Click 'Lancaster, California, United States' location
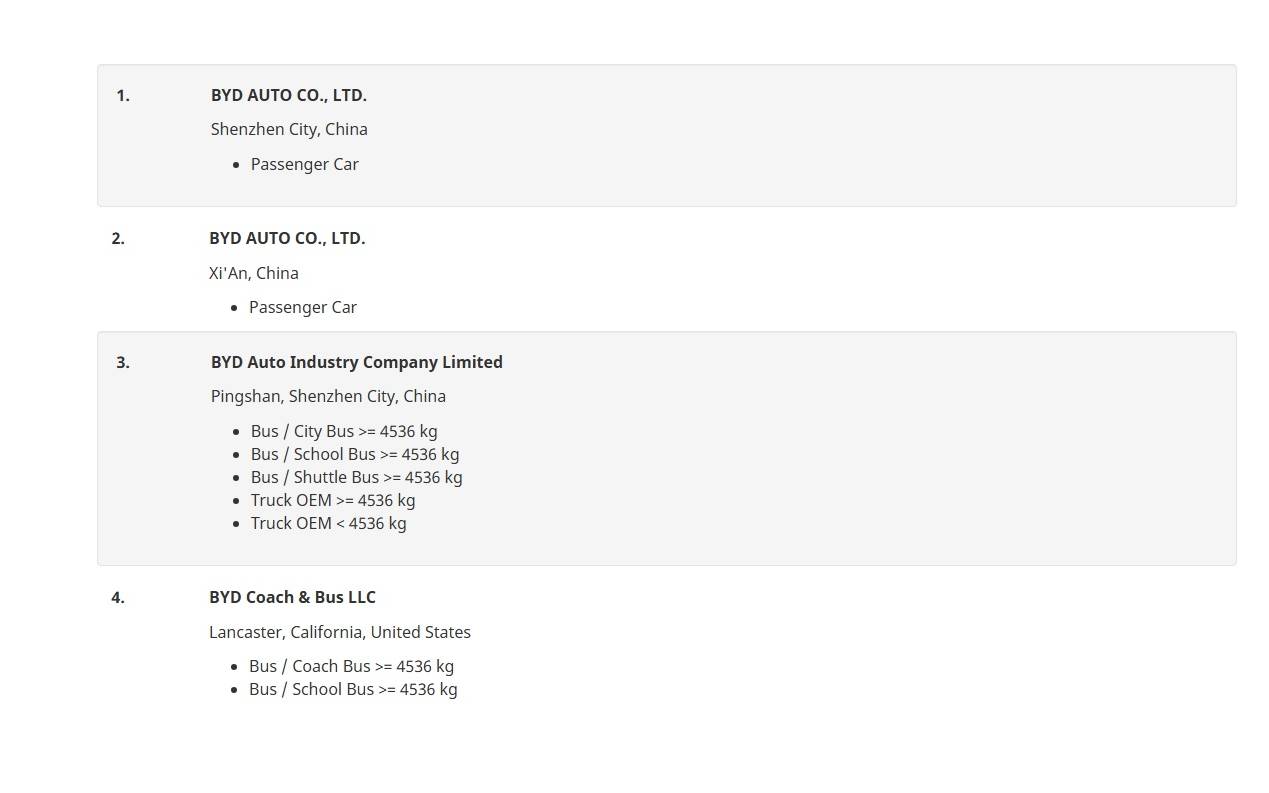1269x793 pixels. click(339, 632)
